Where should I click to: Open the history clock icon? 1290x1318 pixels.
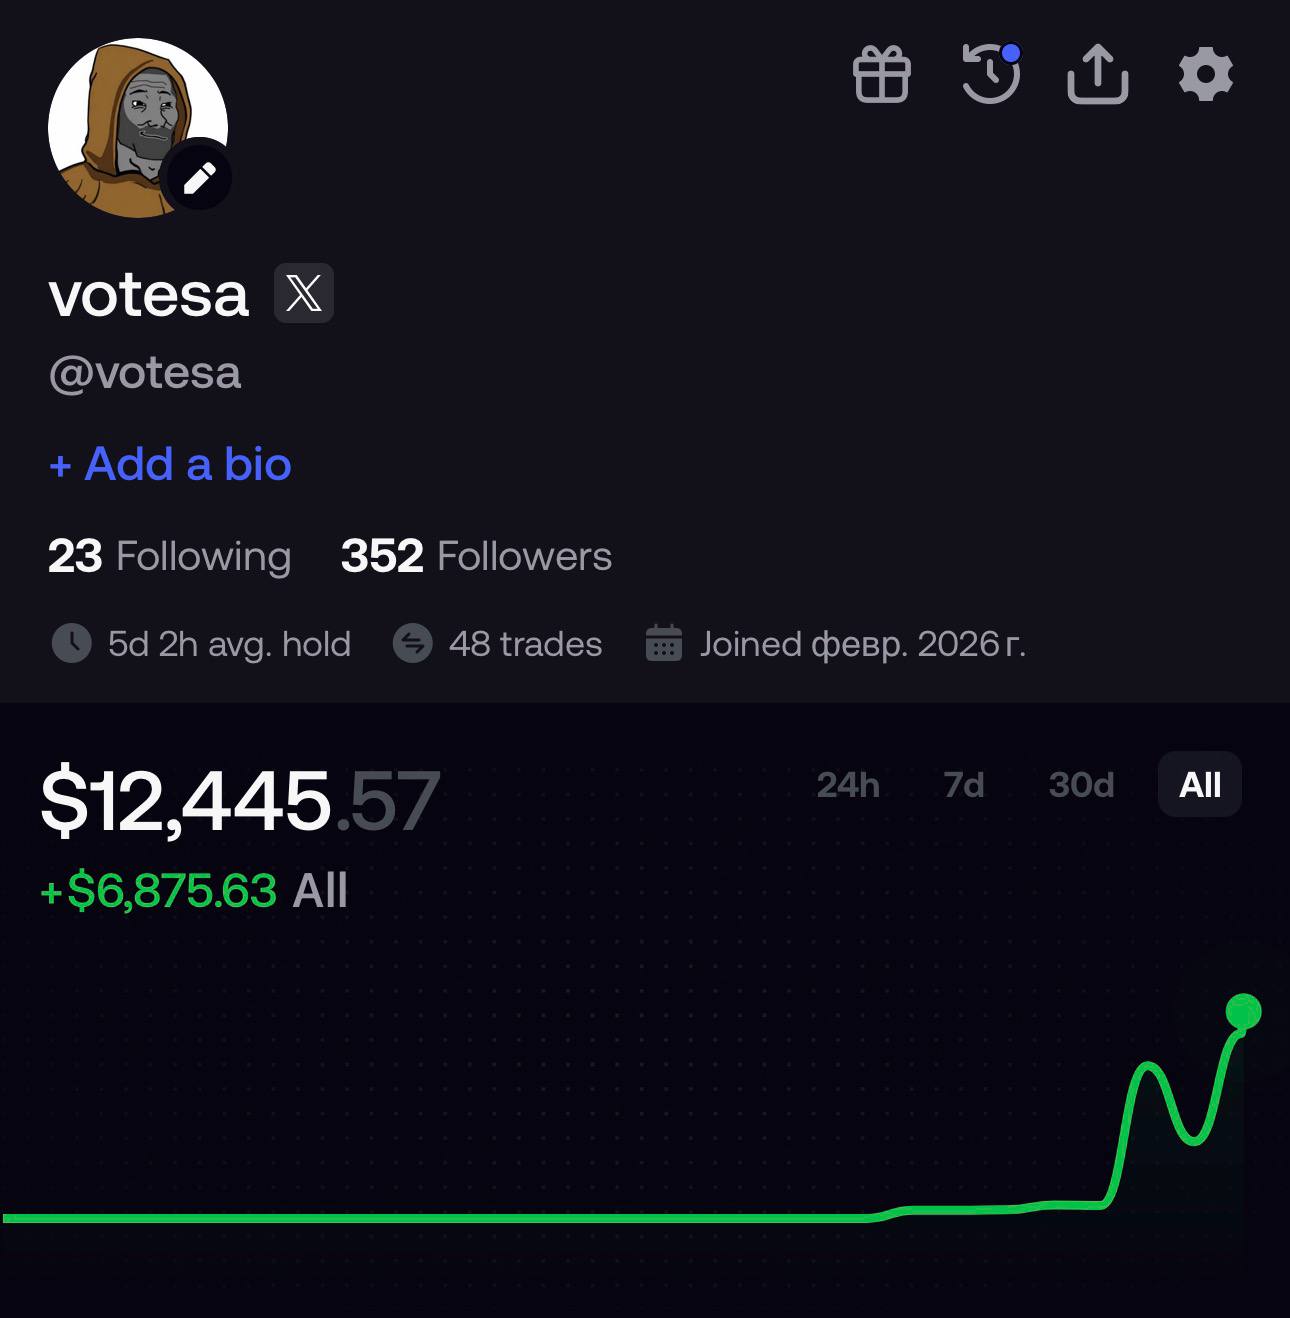coord(991,73)
